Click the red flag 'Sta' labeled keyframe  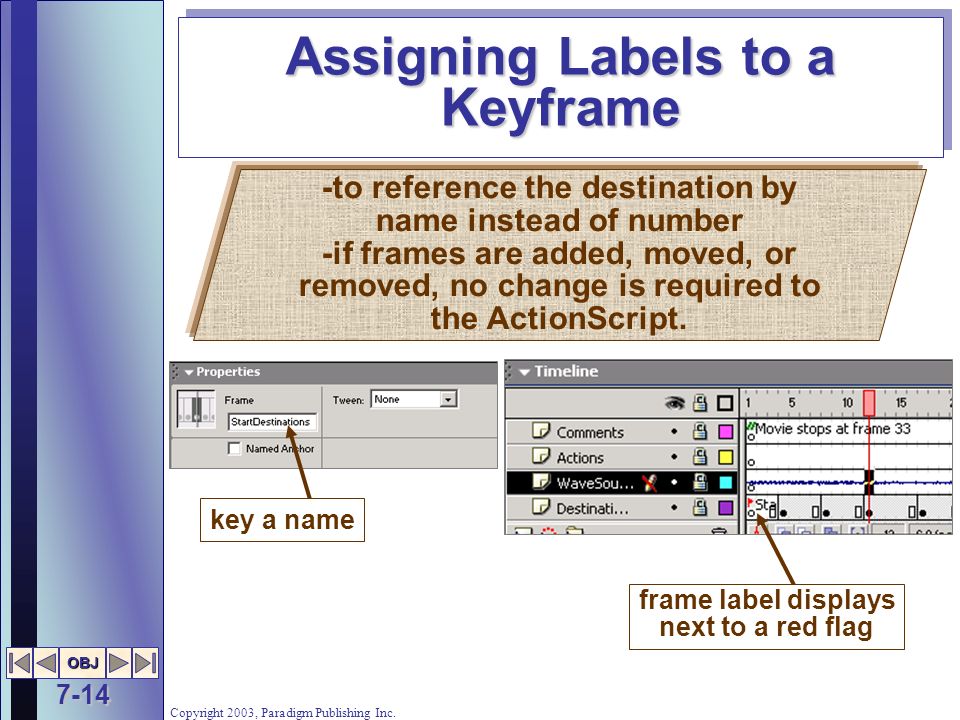(762, 506)
